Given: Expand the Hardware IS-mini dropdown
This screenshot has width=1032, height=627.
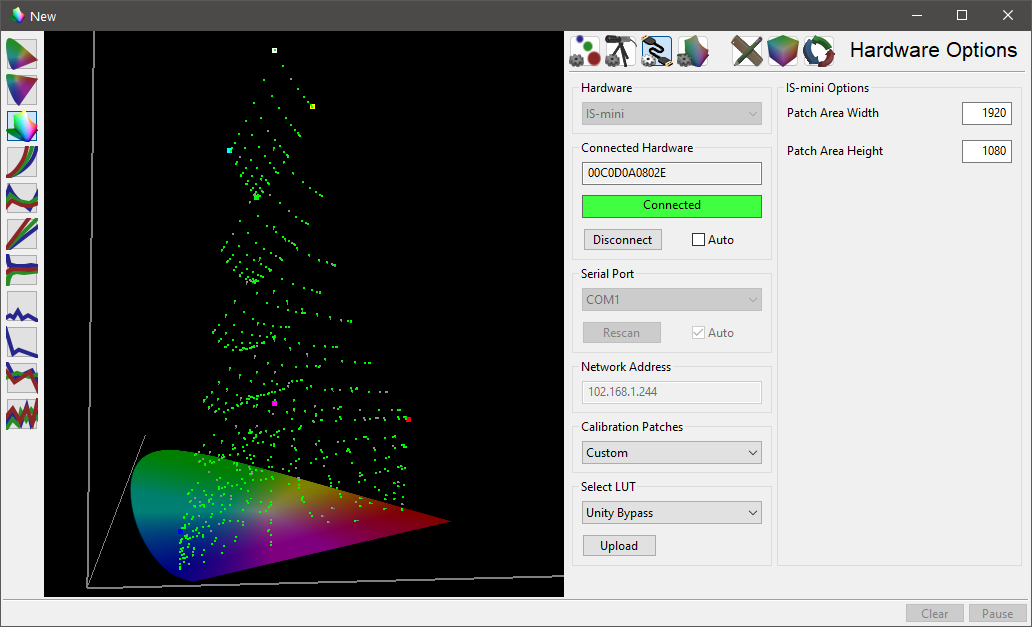Looking at the screenshot, I should point(671,114).
